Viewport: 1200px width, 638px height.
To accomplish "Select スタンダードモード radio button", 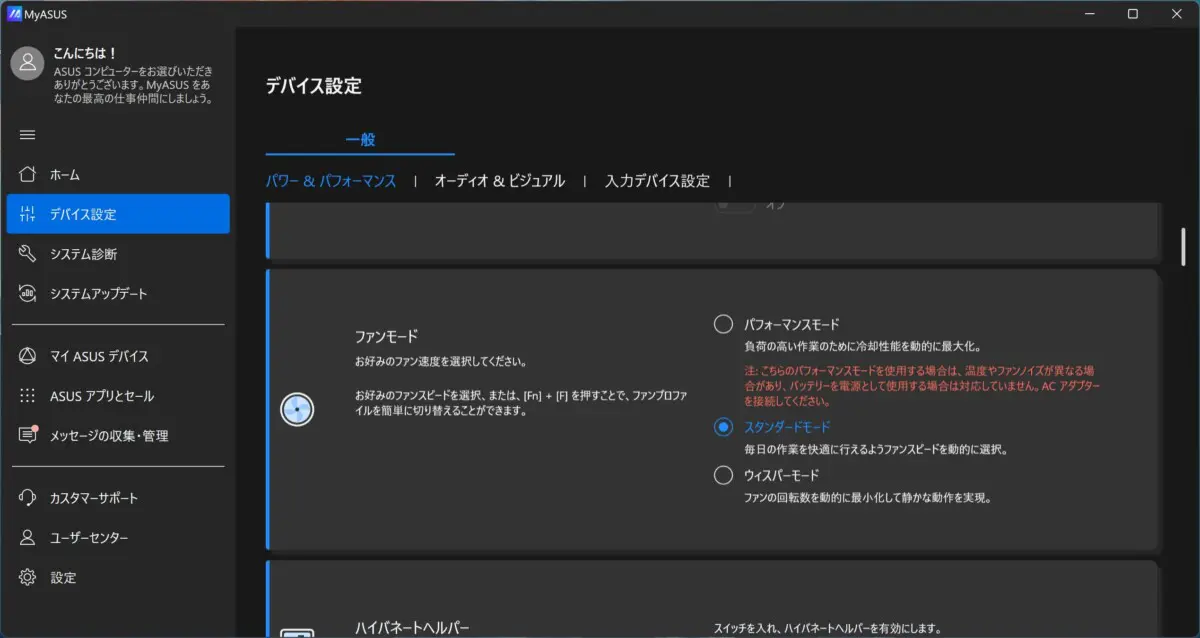I will click(x=723, y=427).
